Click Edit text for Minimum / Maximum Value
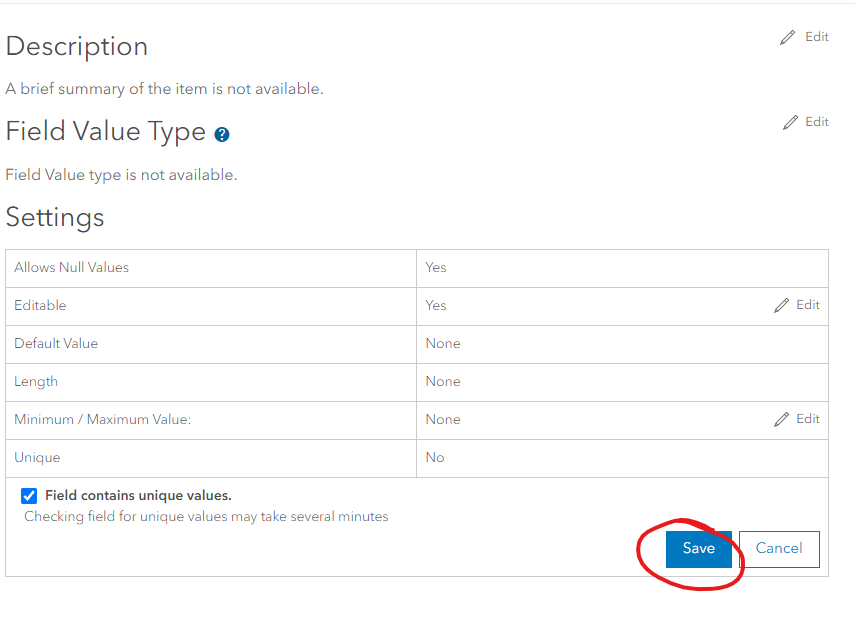This screenshot has height=620, width=855. (x=808, y=419)
